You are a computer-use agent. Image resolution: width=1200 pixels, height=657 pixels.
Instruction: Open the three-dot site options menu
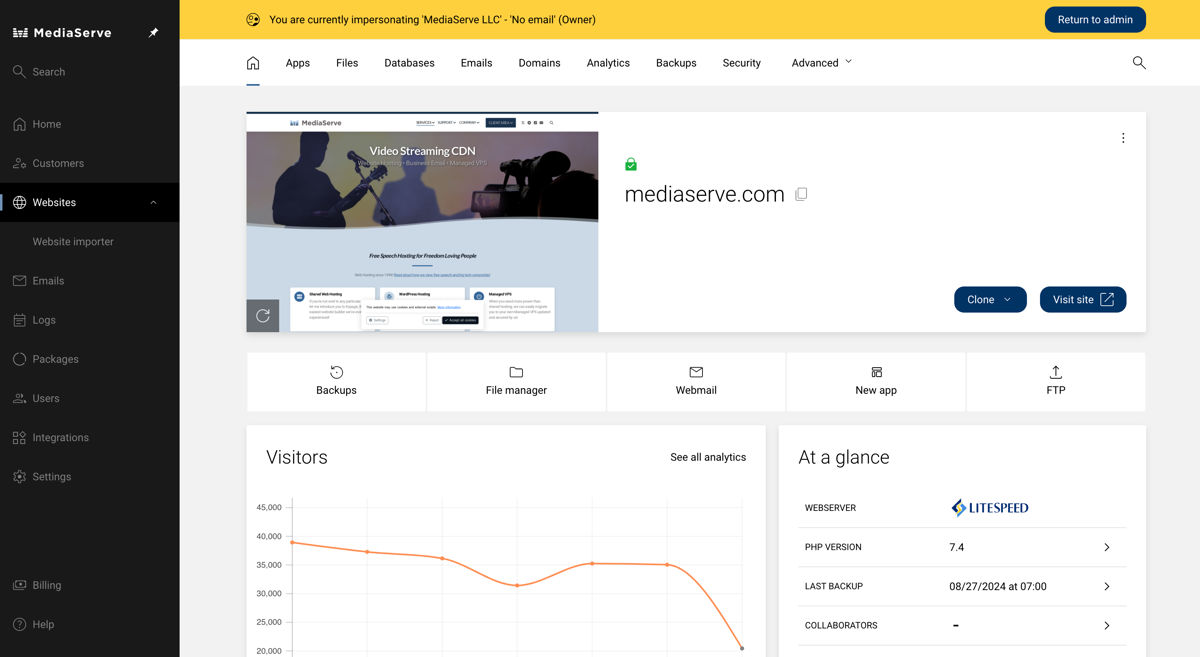tap(1123, 138)
